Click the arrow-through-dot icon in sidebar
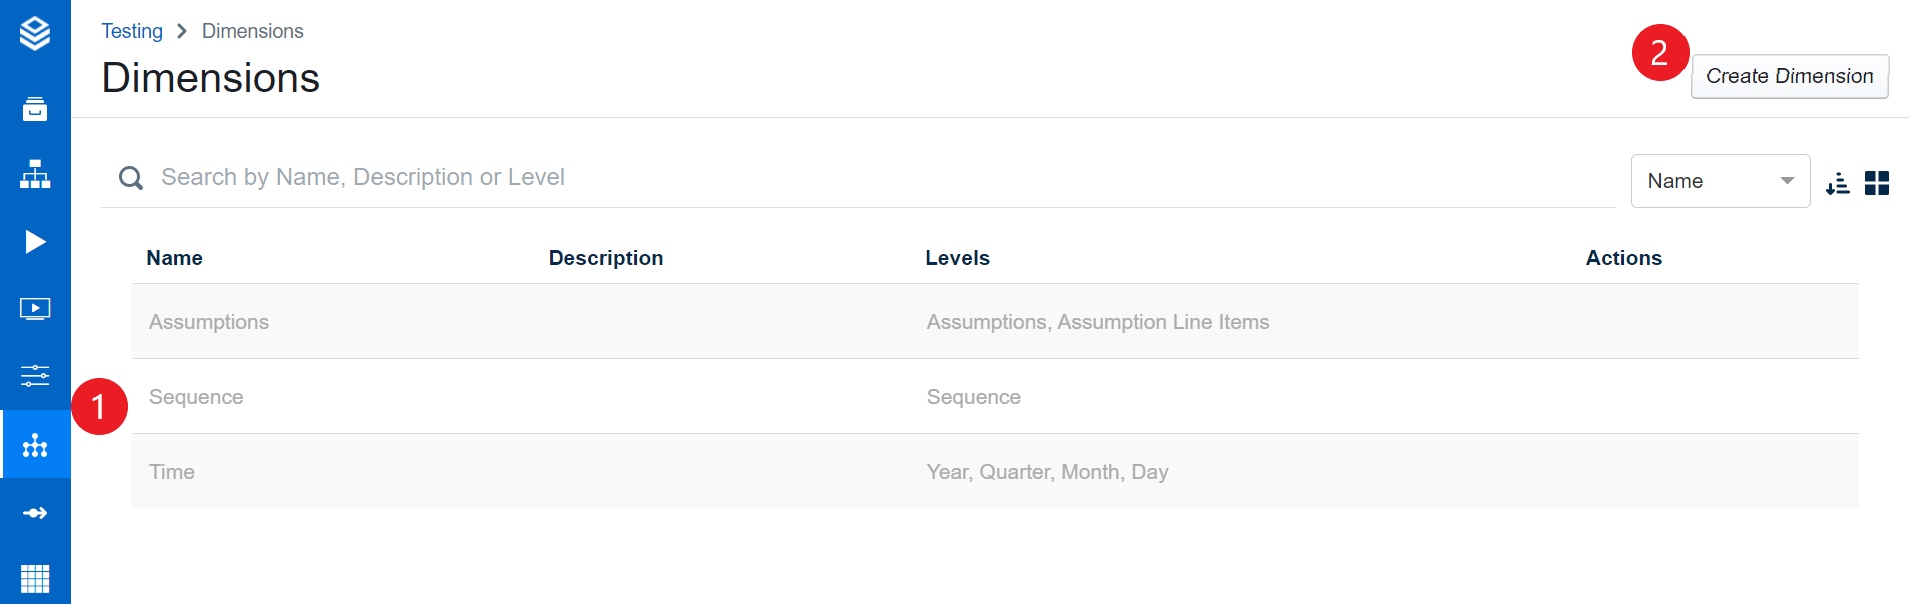This screenshot has height=604, width=1909. pos(35,513)
